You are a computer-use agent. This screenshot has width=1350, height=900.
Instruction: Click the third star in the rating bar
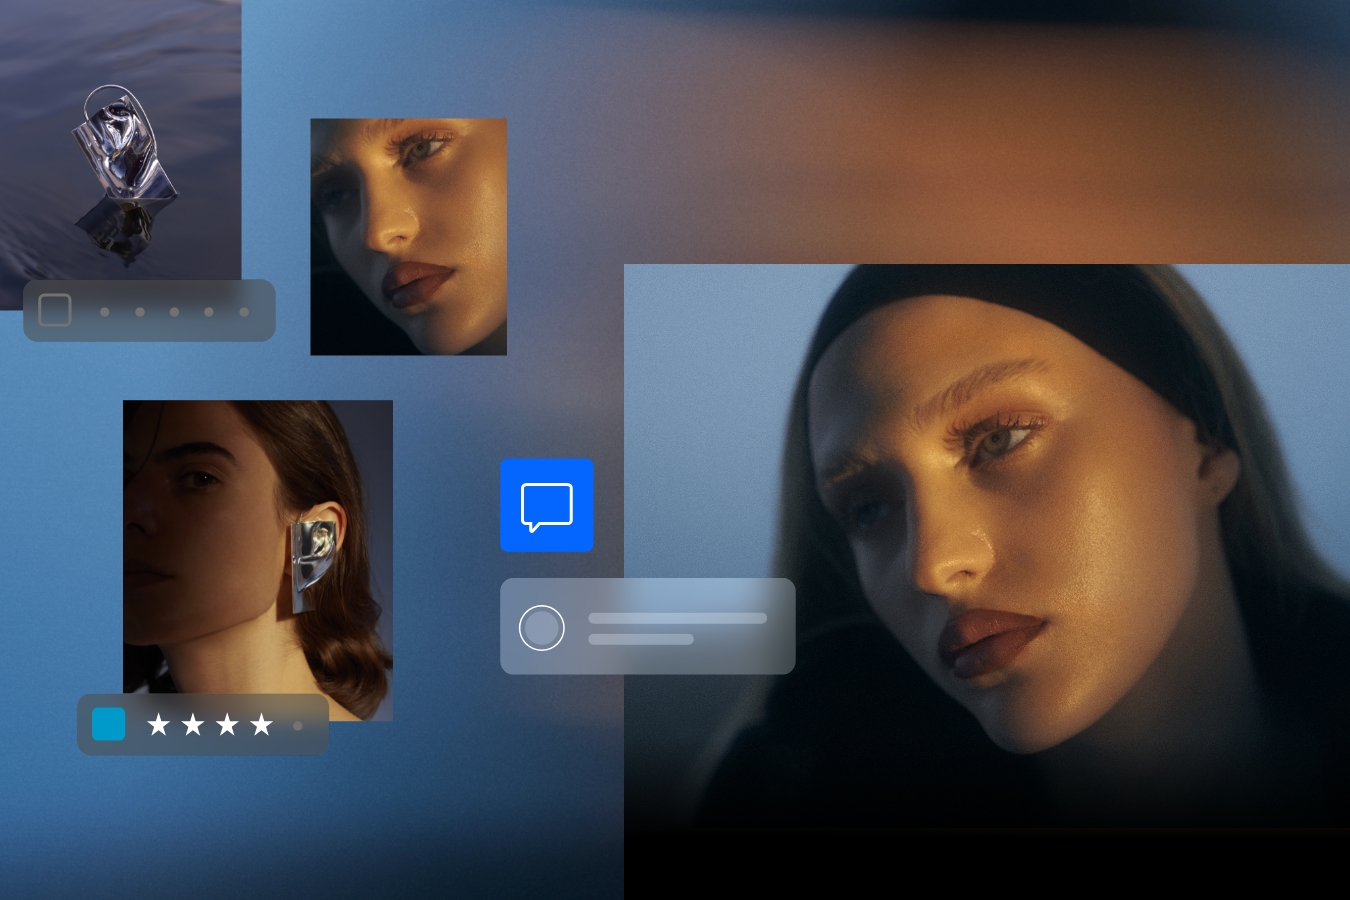[x=227, y=724]
